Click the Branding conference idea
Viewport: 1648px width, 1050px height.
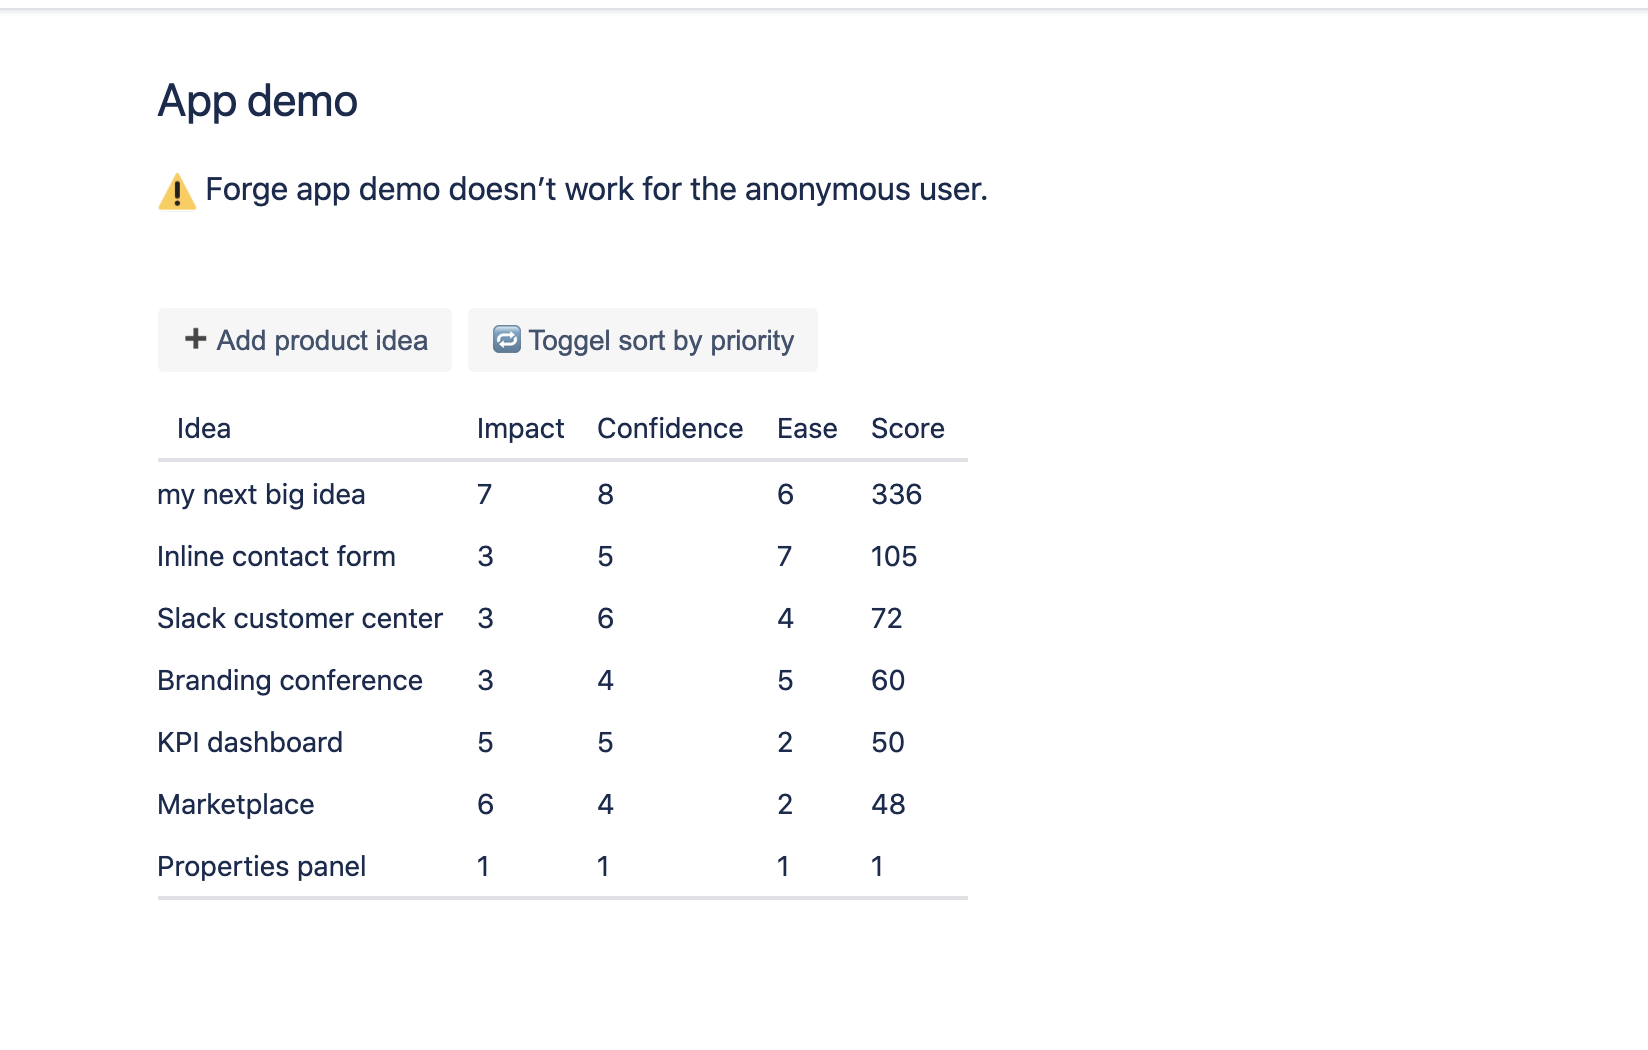[290, 681]
